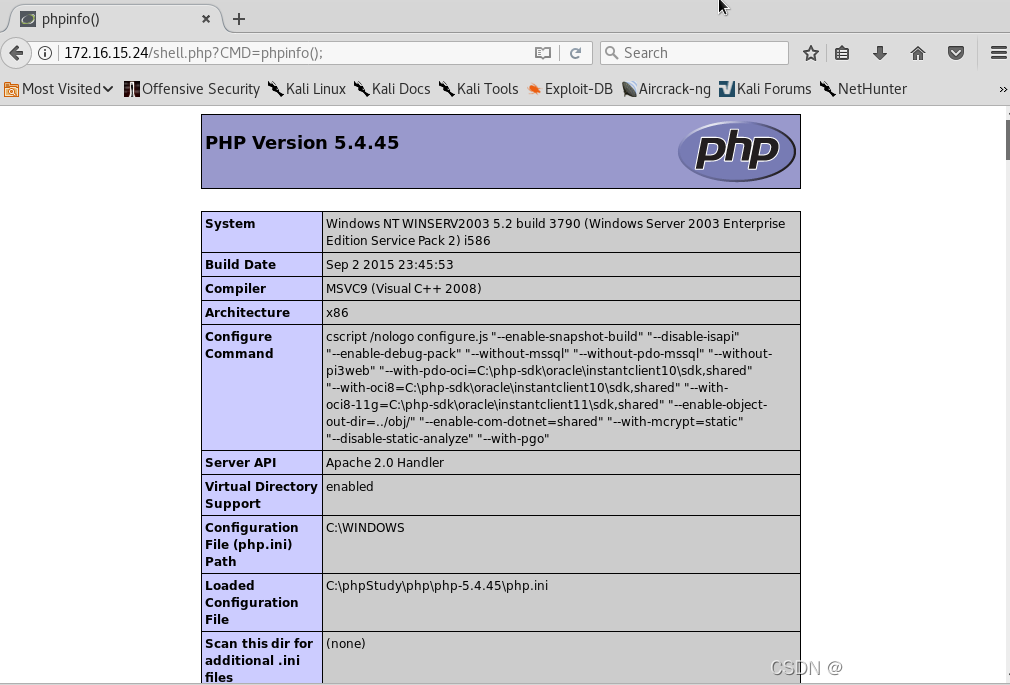Click Scan this dir for additional .ini label
This screenshot has width=1010, height=685.
(x=259, y=661)
